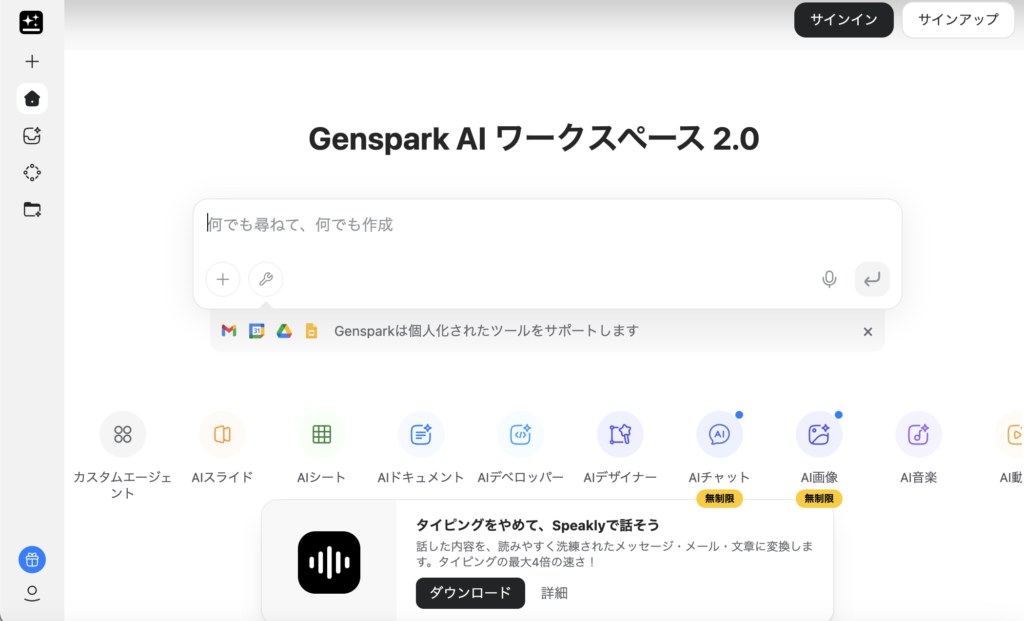Dismiss the personalized tools banner
1024x621 pixels.
pos(867,331)
